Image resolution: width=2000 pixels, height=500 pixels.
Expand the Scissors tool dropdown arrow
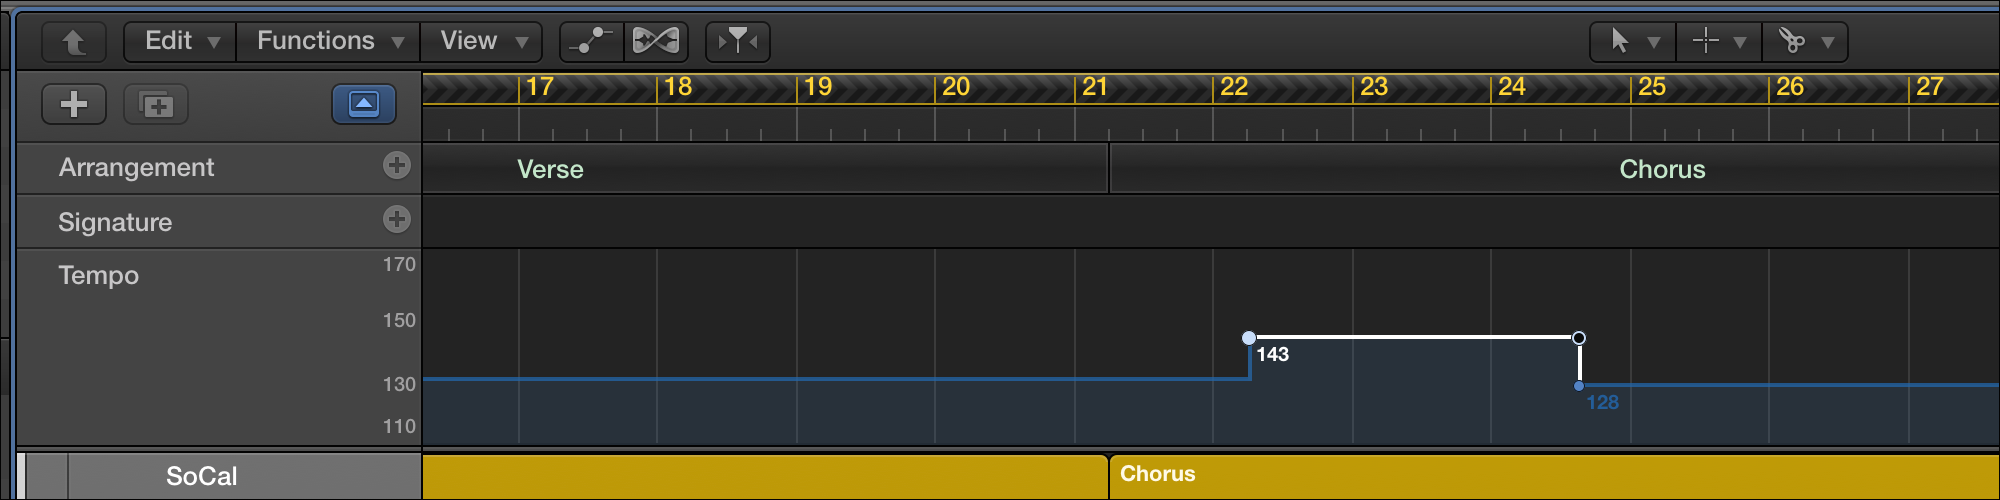[x=1828, y=42]
